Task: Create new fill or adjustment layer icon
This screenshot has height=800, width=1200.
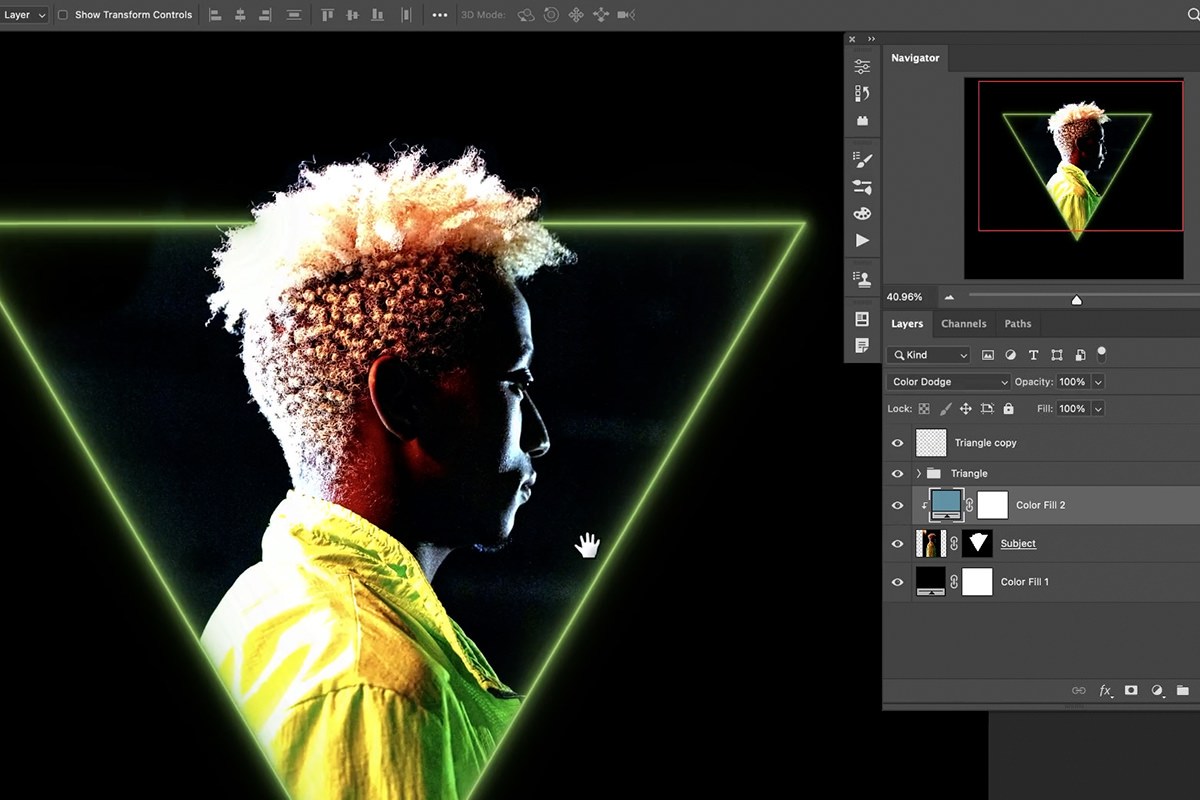Action: [x=1157, y=690]
